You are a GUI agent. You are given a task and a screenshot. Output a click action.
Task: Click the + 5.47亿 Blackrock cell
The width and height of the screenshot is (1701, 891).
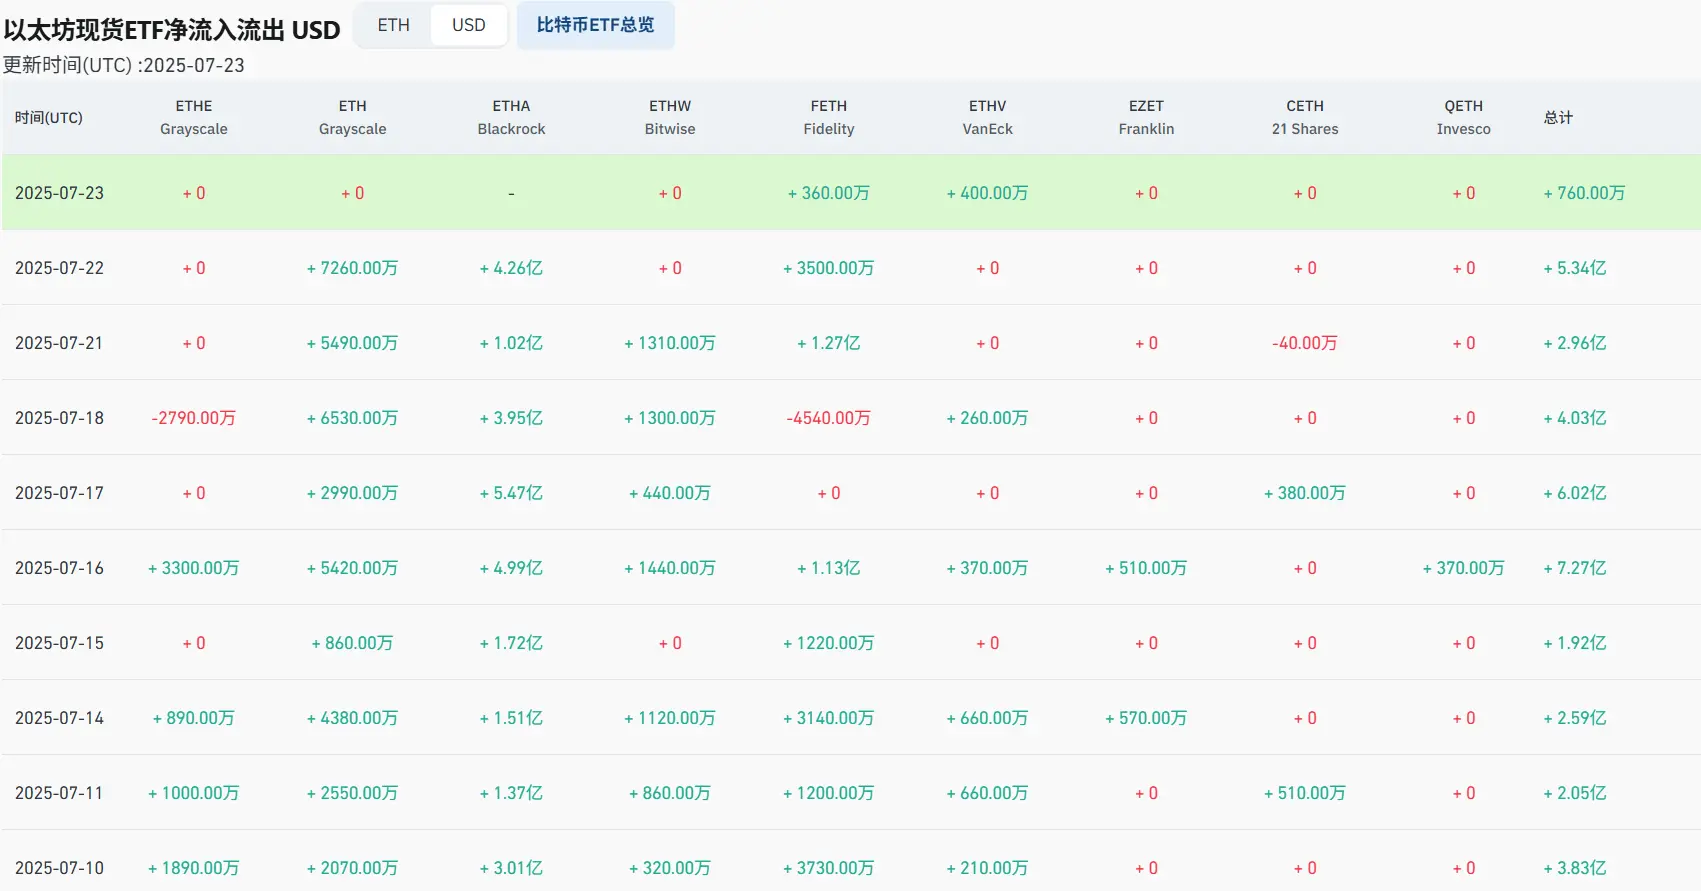pos(511,493)
